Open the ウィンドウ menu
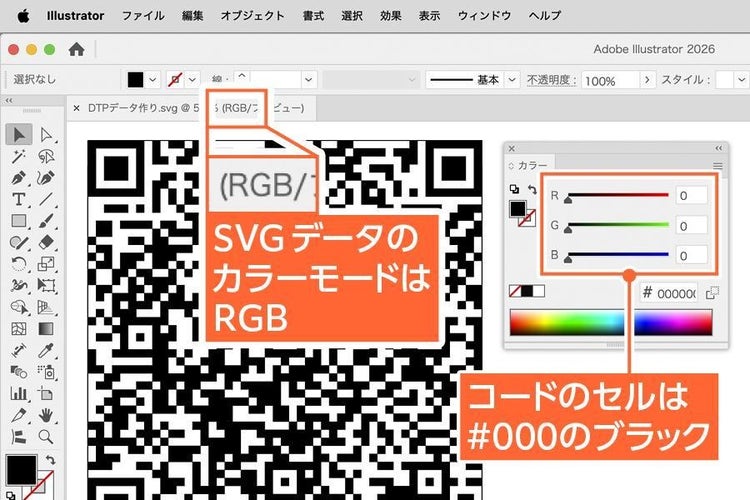Image resolution: width=750 pixels, height=500 pixels. pyautogui.click(x=485, y=15)
